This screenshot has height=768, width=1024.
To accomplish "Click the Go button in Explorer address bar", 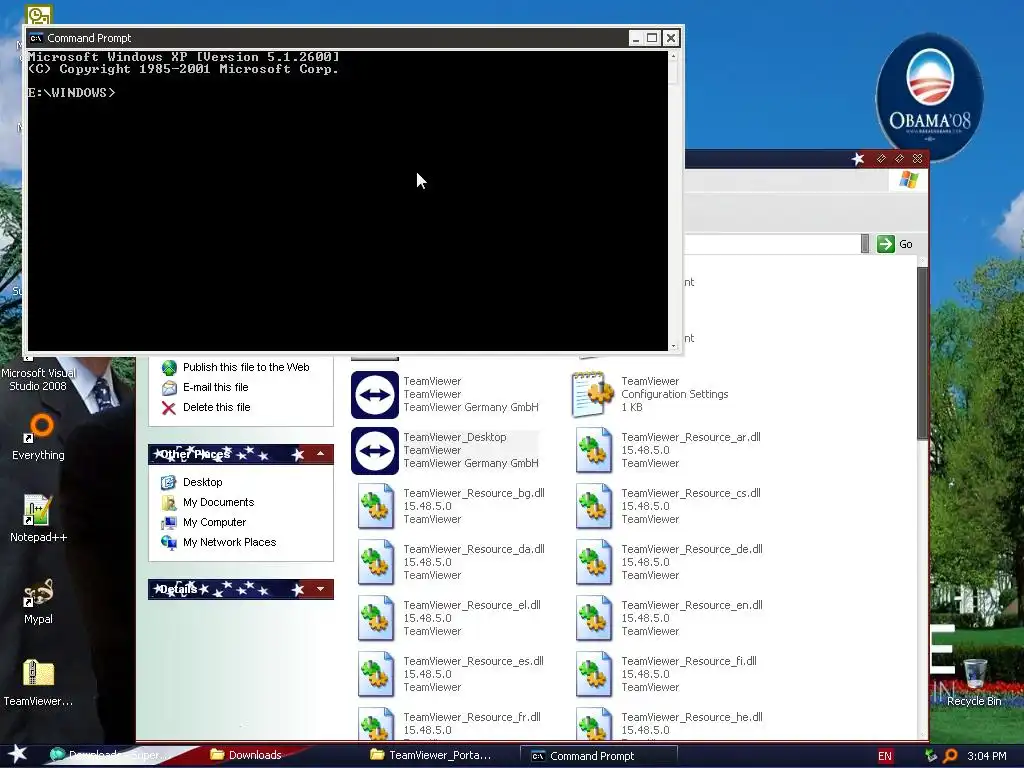I will coord(895,244).
